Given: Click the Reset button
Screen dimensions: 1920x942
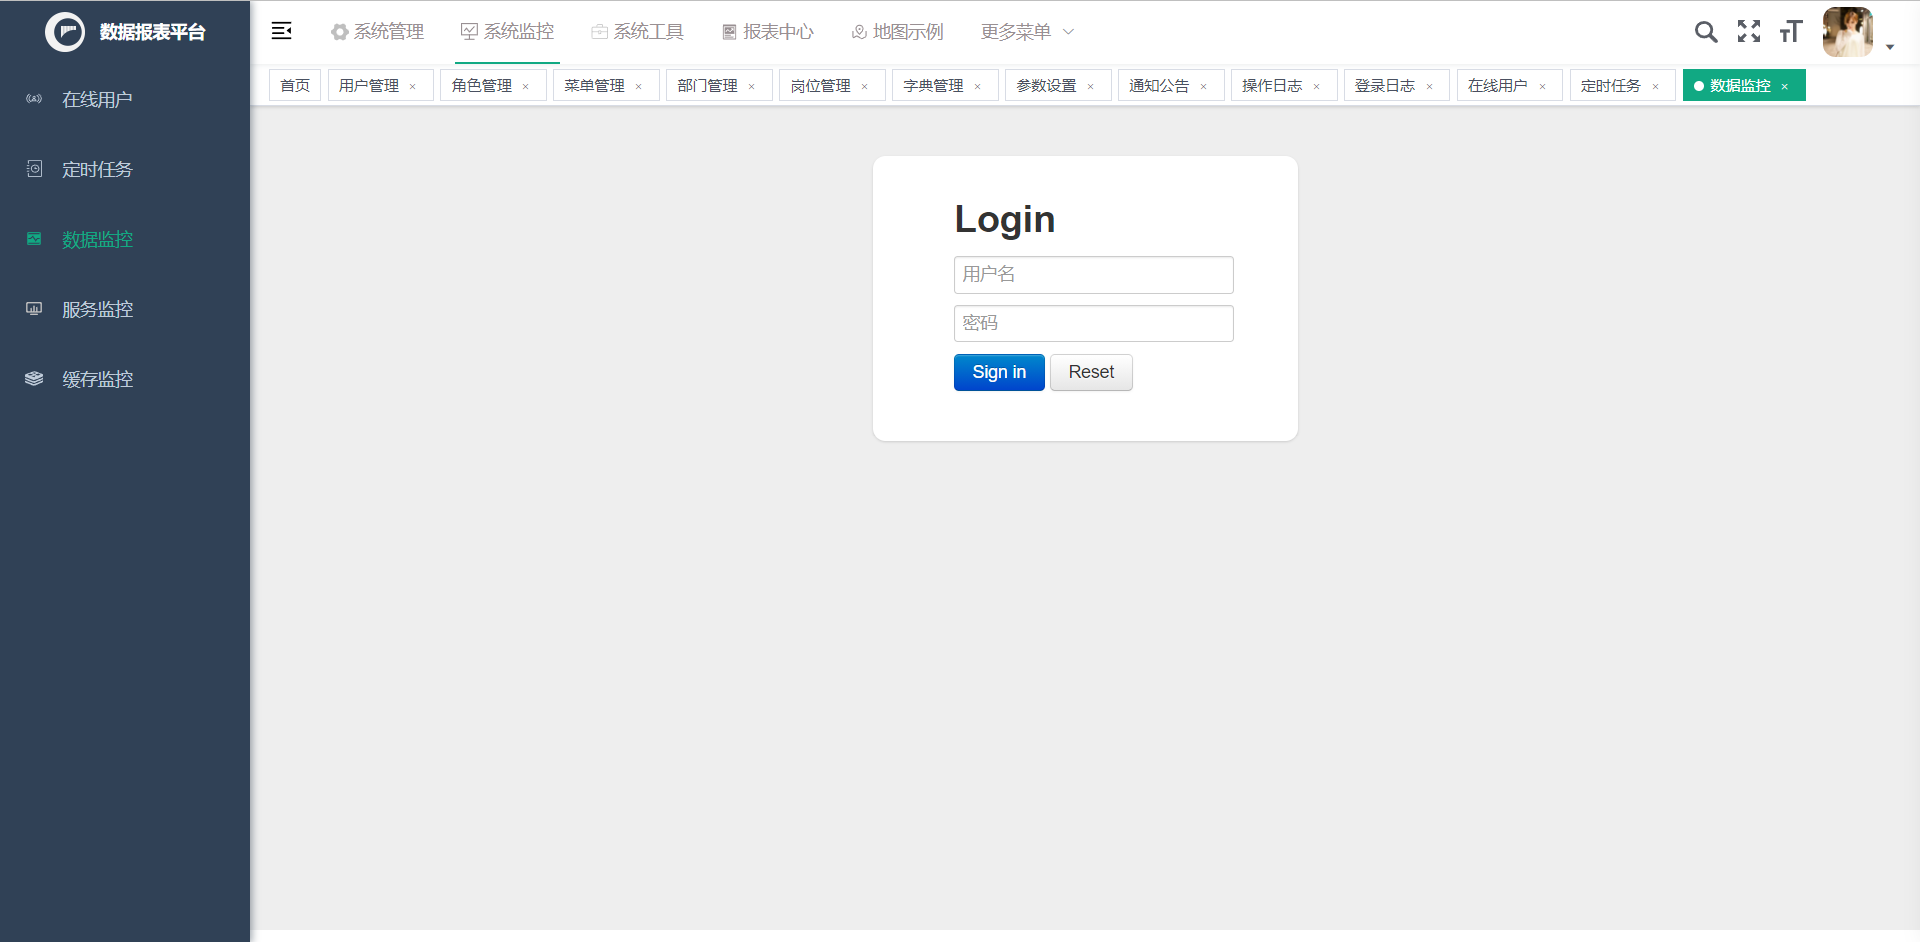Looking at the screenshot, I should point(1090,371).
